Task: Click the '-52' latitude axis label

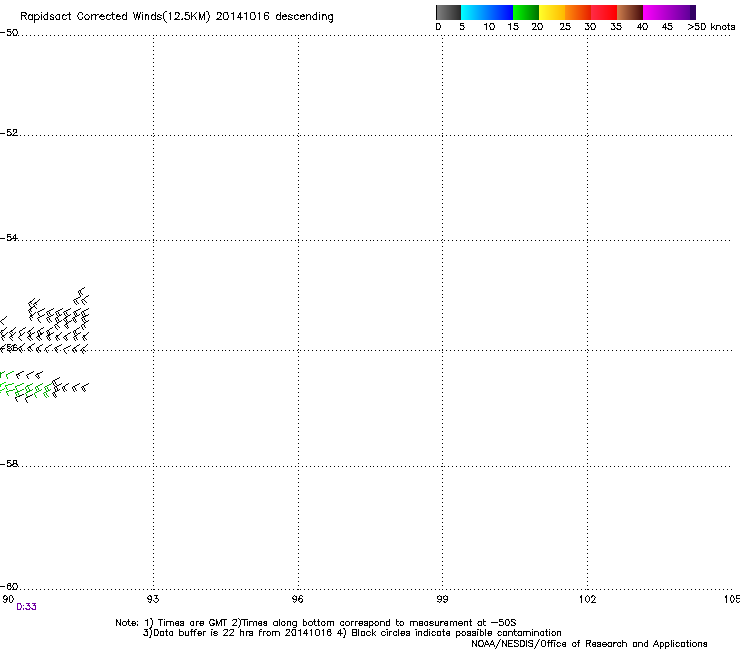Action: tap(9, 133)
